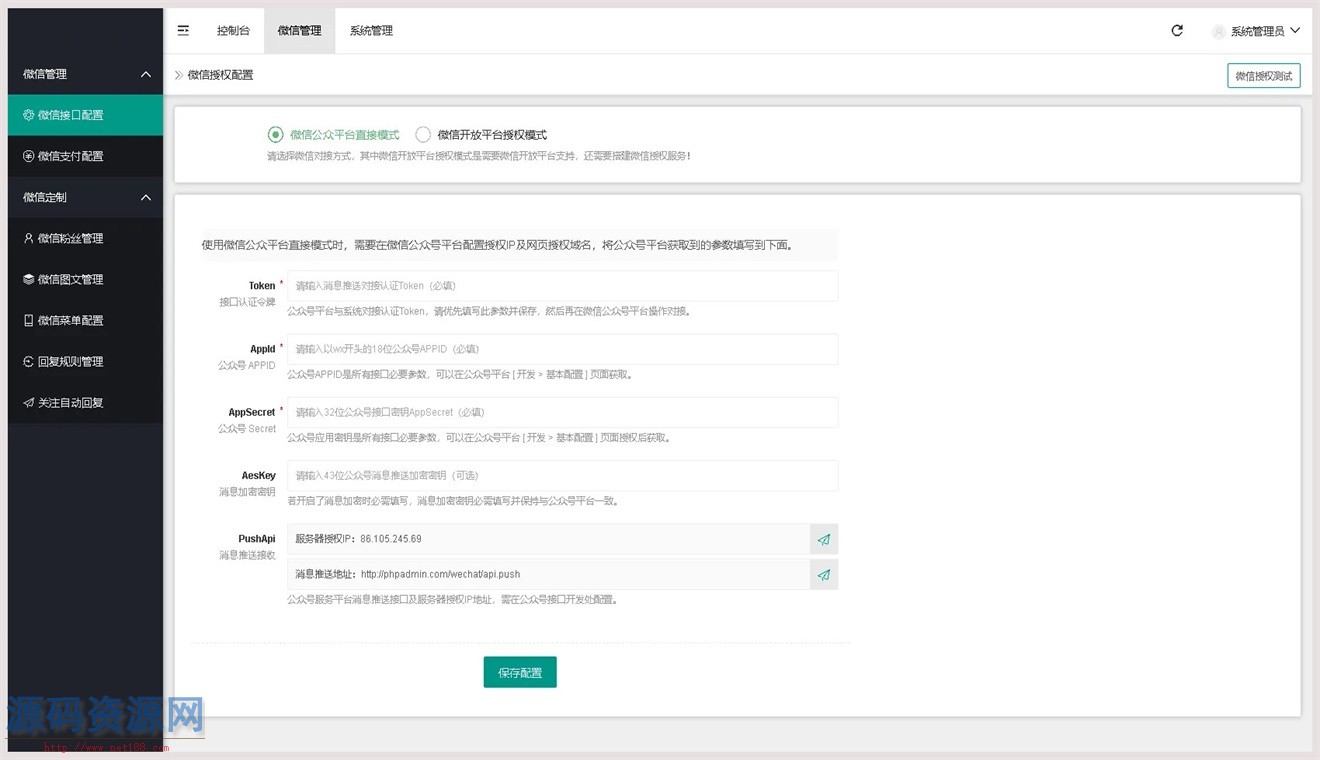
Task: Open 微信支付配置 in the sidebar
Action: point(85,156)
